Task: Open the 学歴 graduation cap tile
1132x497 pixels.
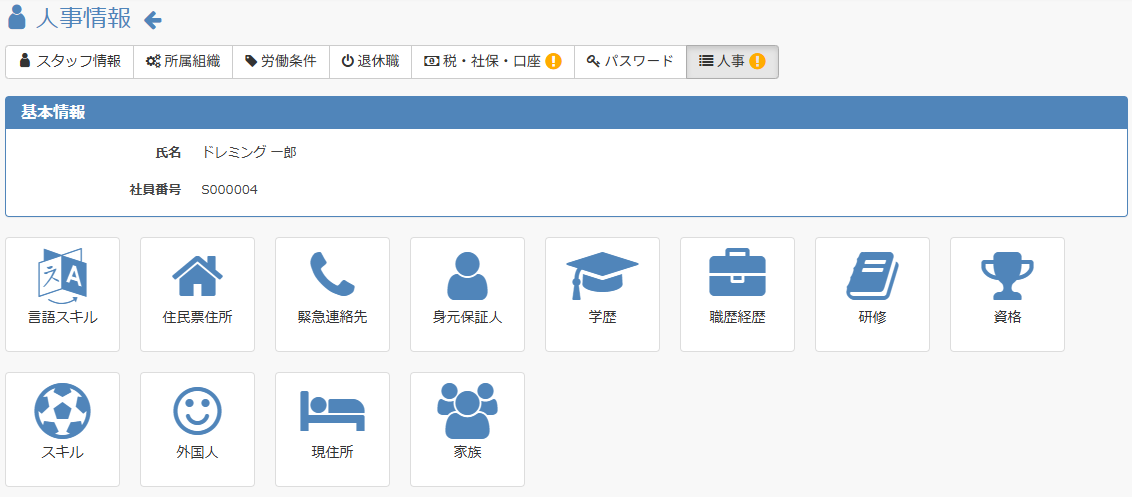Action: pos(602,295)
